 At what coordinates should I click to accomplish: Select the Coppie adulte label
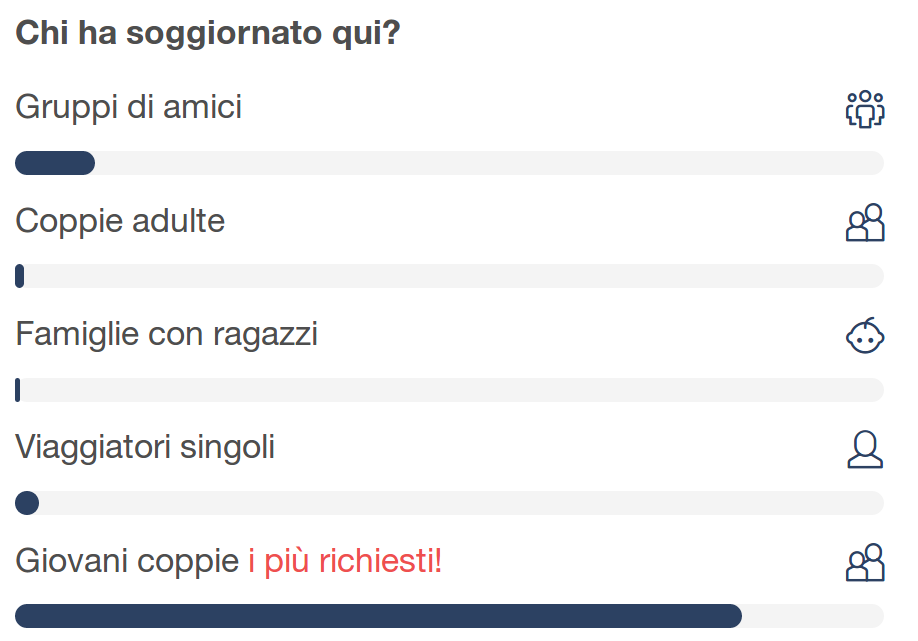coord(120,221)
